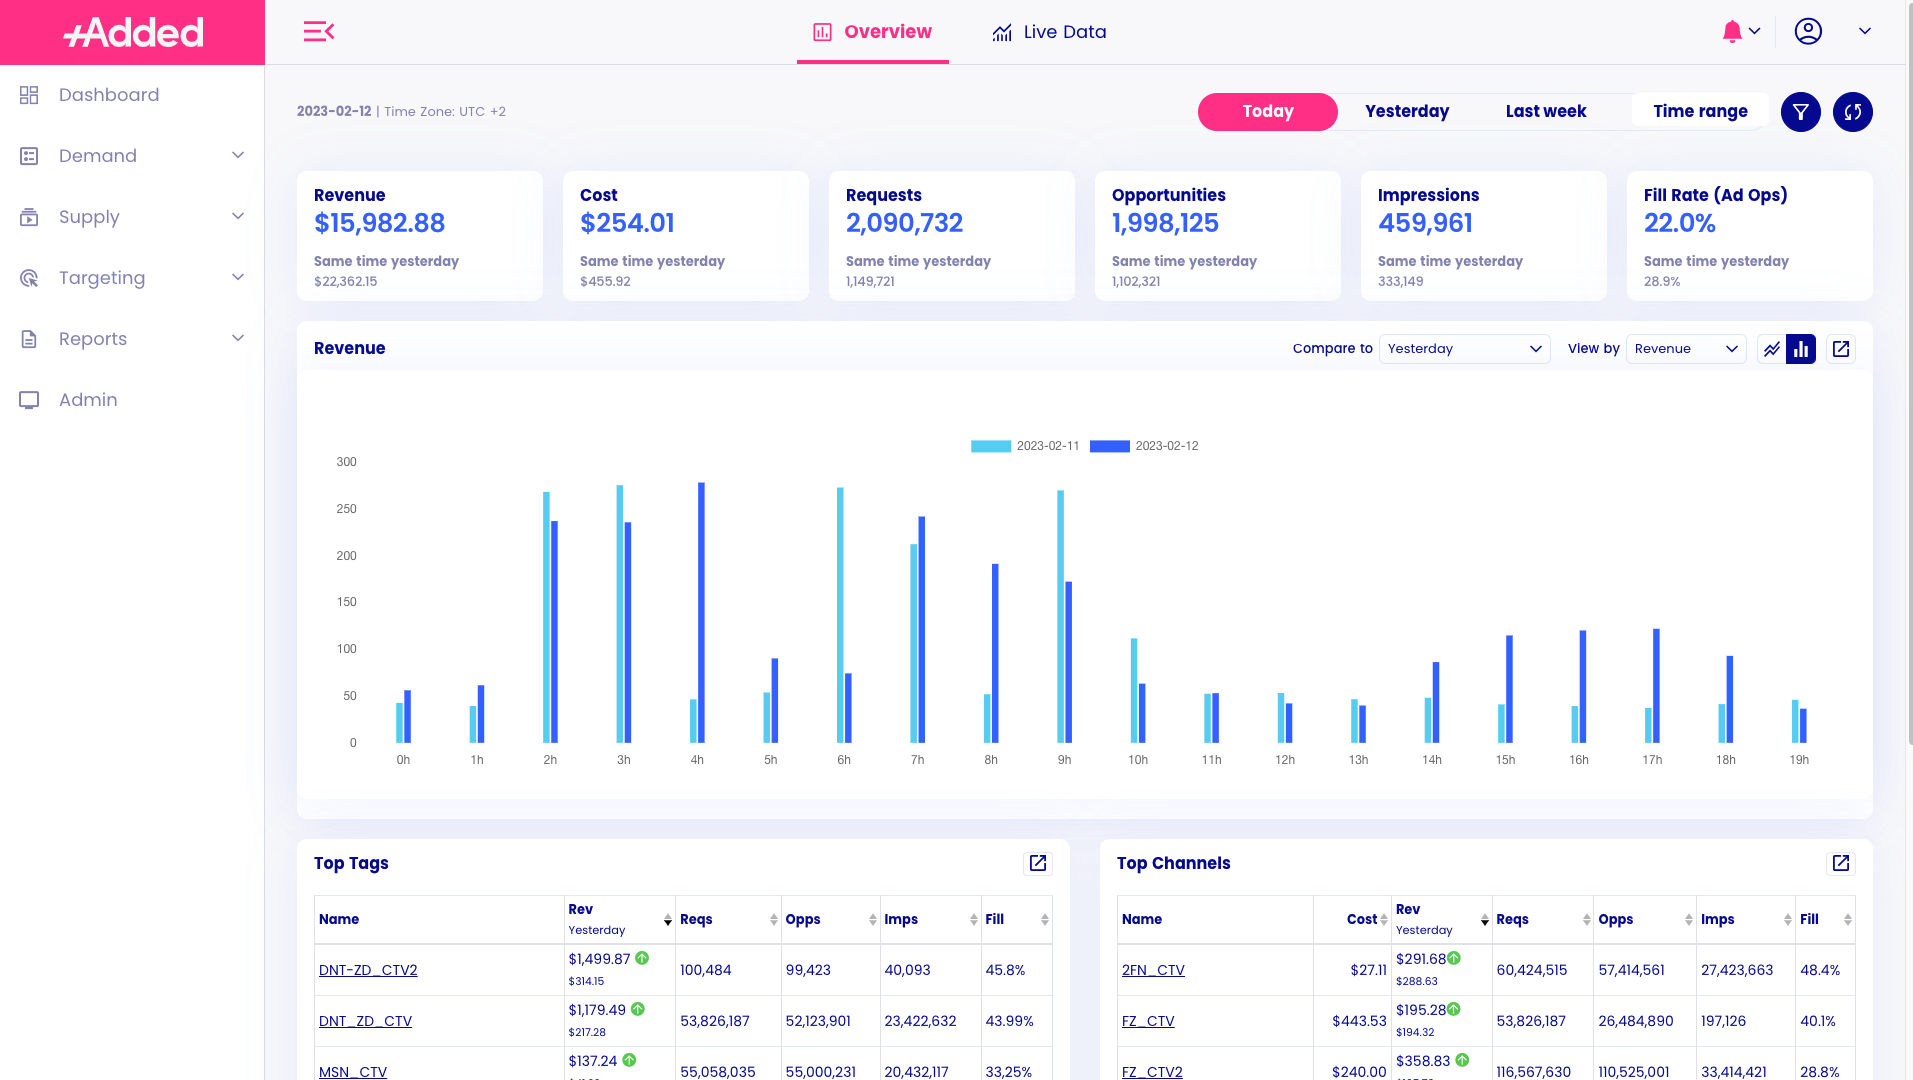Expand the Targeting menu chevron
This screenshot has width=1913, height=1080.
pyautogui.click(x=238, y=277)
